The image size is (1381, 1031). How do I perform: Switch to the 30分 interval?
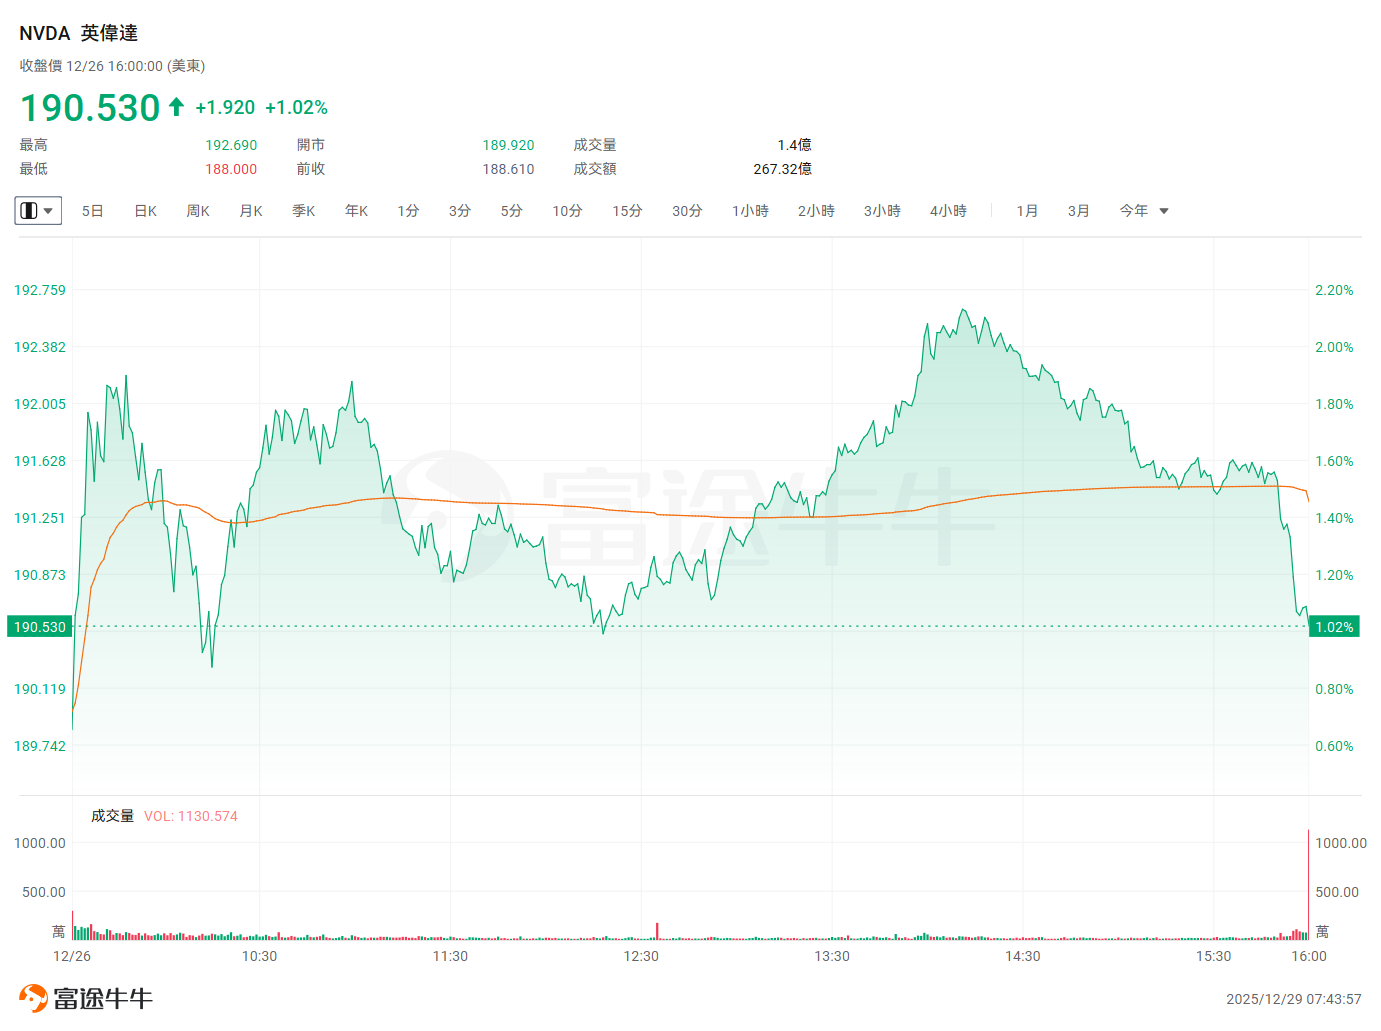(x=687, y=211)
